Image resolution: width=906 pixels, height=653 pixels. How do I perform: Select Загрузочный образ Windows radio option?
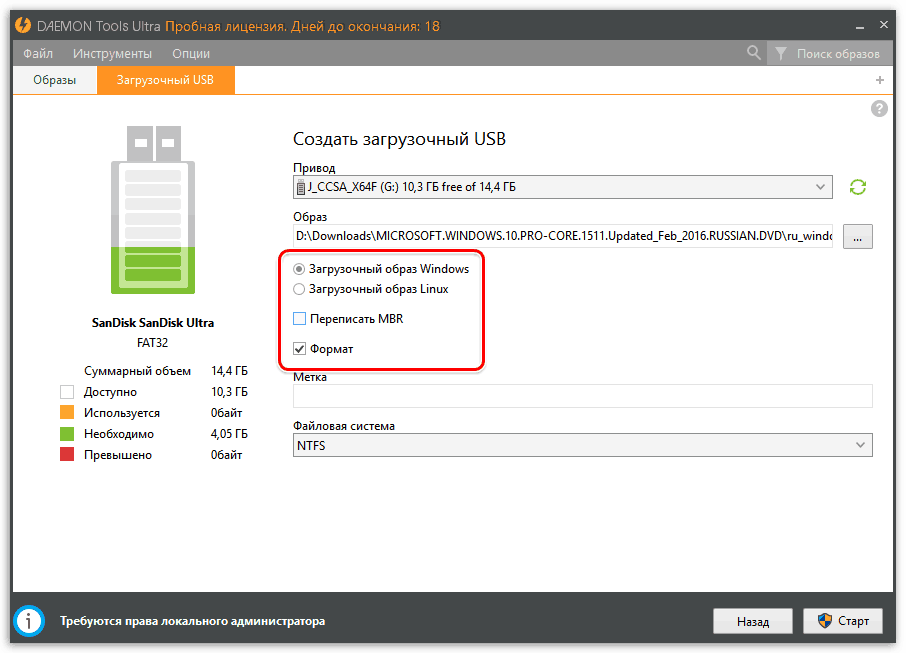[x=299, y=269]
